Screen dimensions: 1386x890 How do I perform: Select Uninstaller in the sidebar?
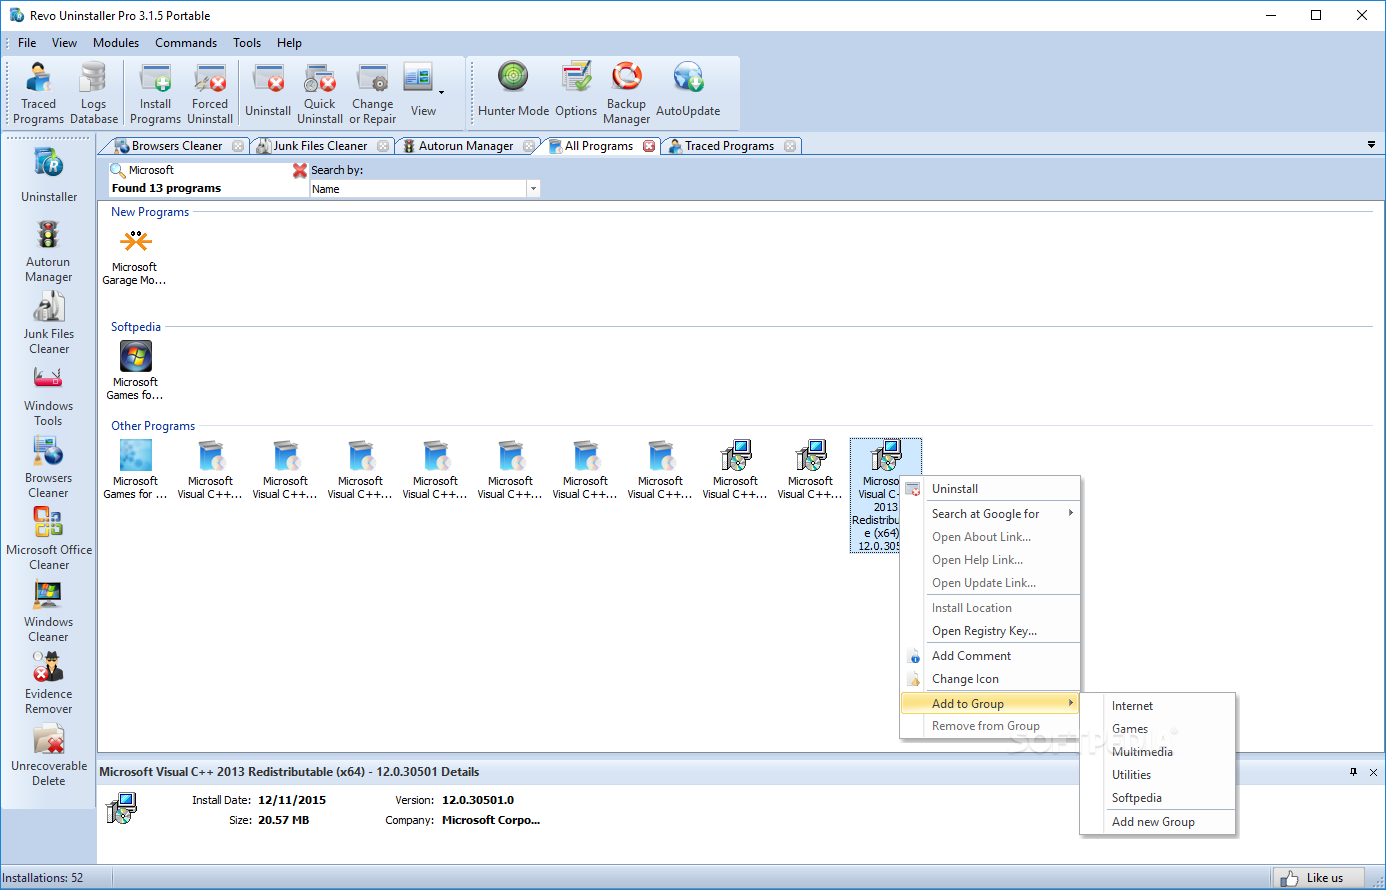coord(49,175)
